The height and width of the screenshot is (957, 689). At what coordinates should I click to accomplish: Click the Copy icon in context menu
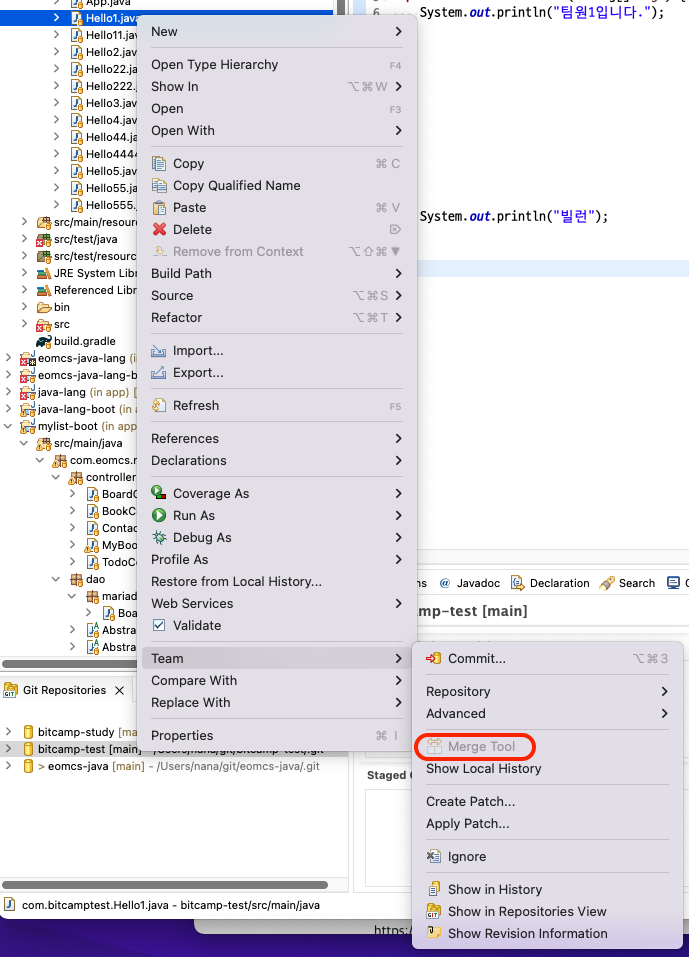pyautogui.click(x=159, y=164)
